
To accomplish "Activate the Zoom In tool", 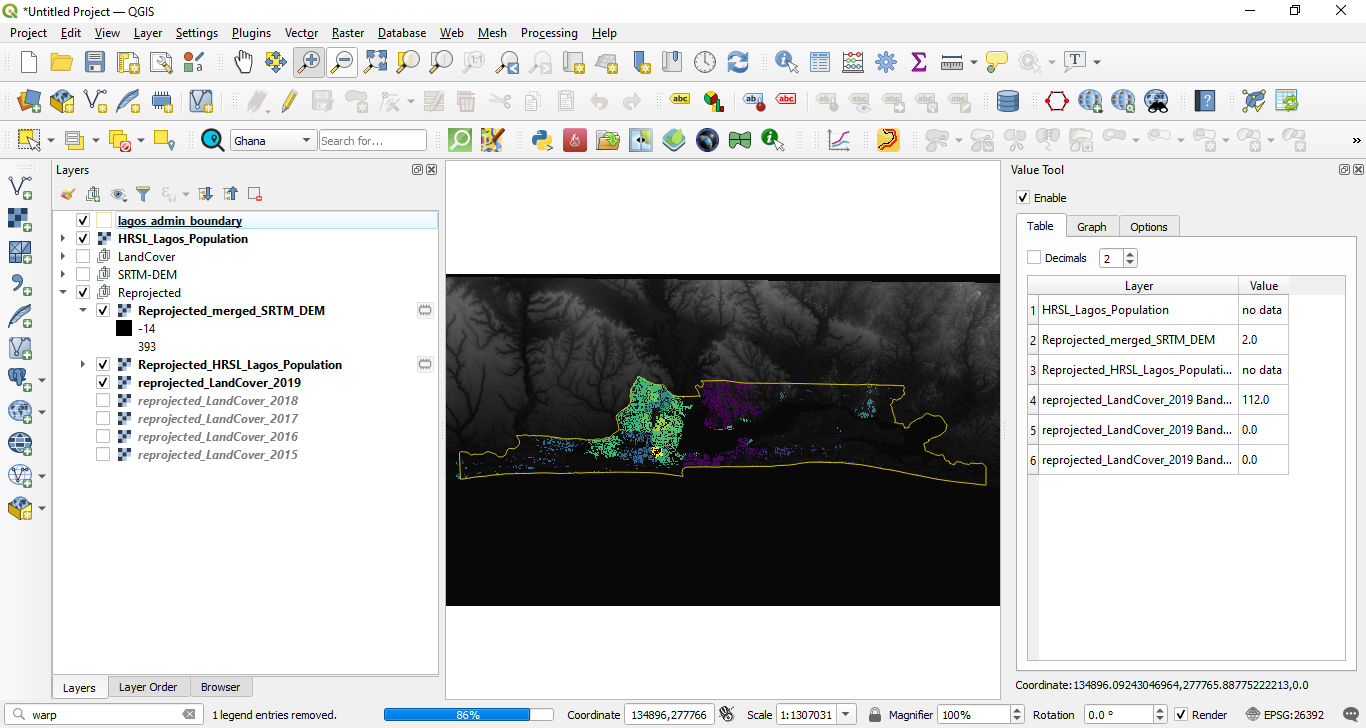I will (x=309, y=62).
